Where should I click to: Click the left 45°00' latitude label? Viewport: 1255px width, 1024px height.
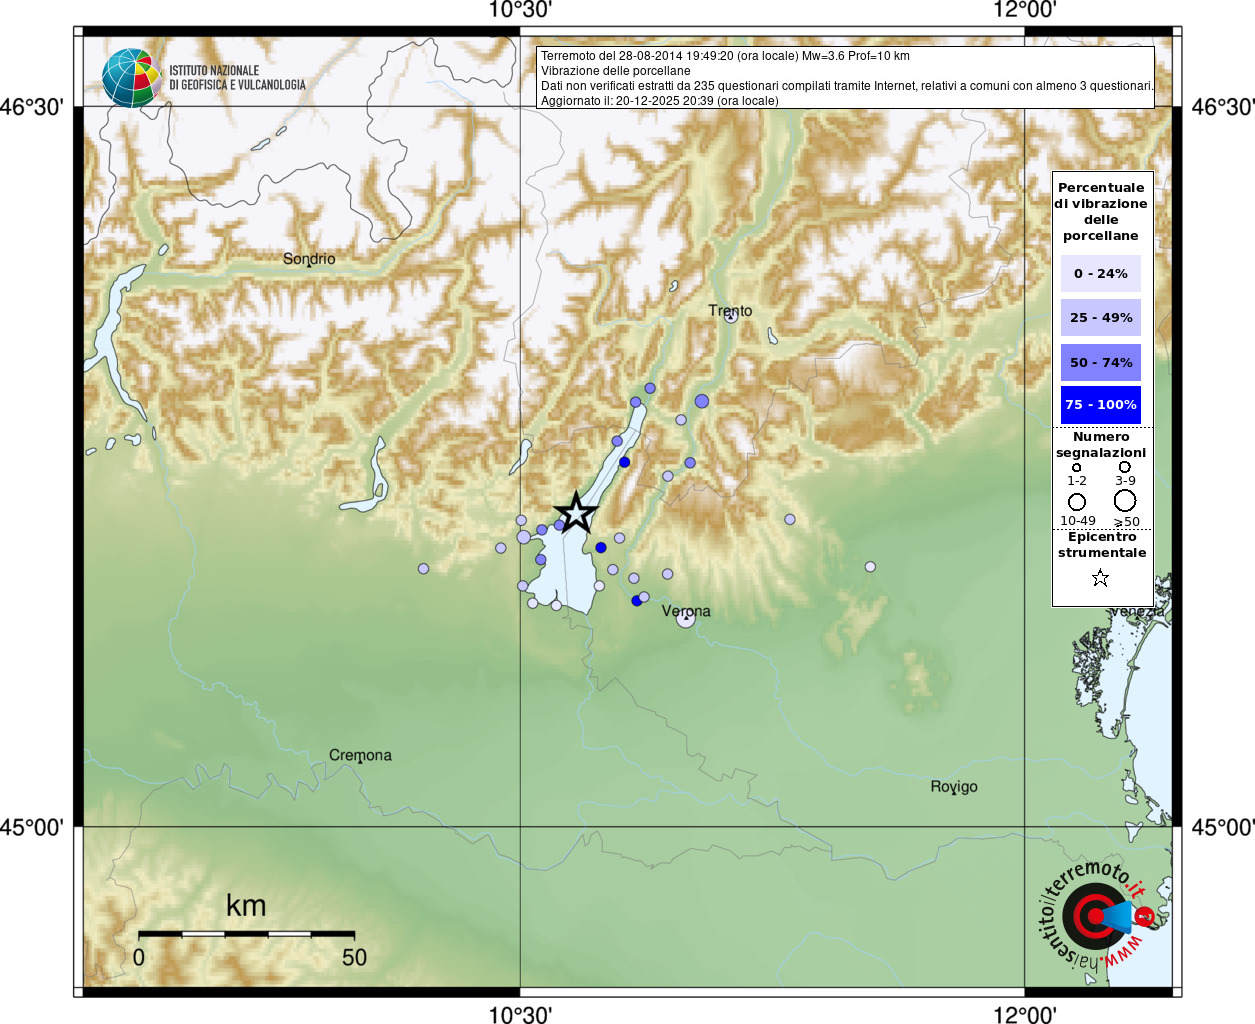tap(32, 828)
